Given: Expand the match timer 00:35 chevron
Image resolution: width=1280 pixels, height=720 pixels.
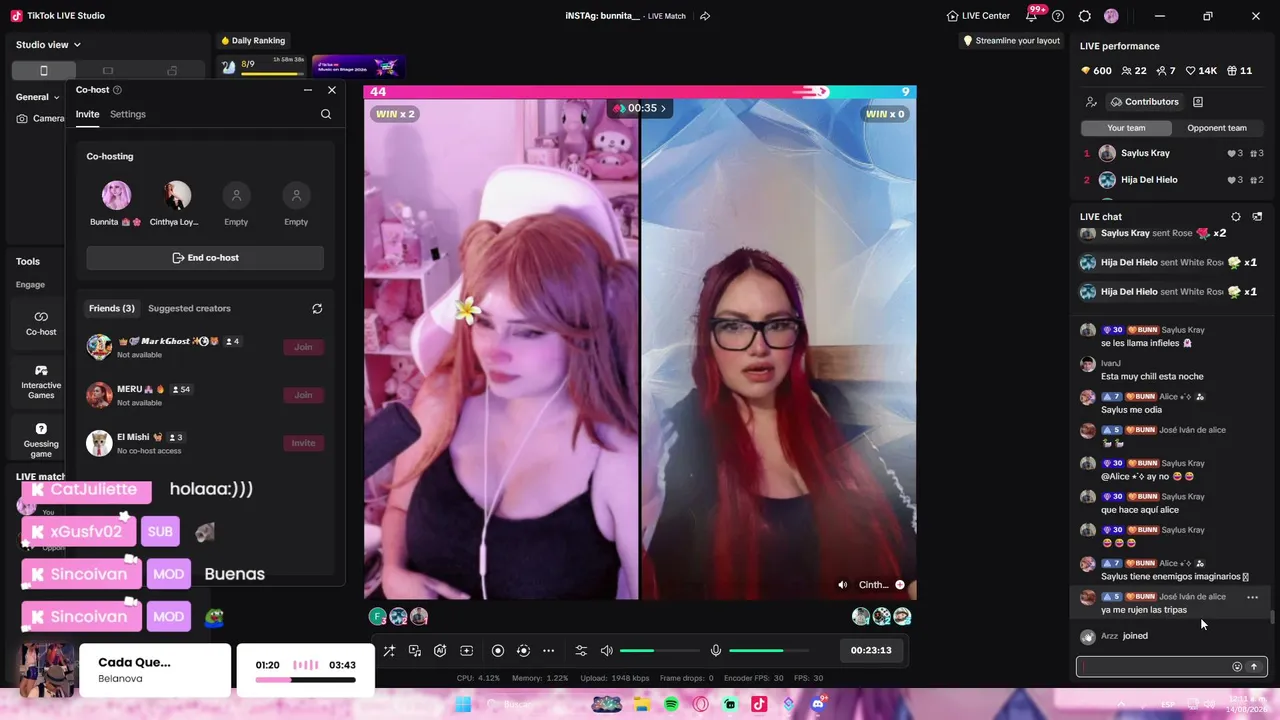Looking at the screenshot, I should point(663,108).
